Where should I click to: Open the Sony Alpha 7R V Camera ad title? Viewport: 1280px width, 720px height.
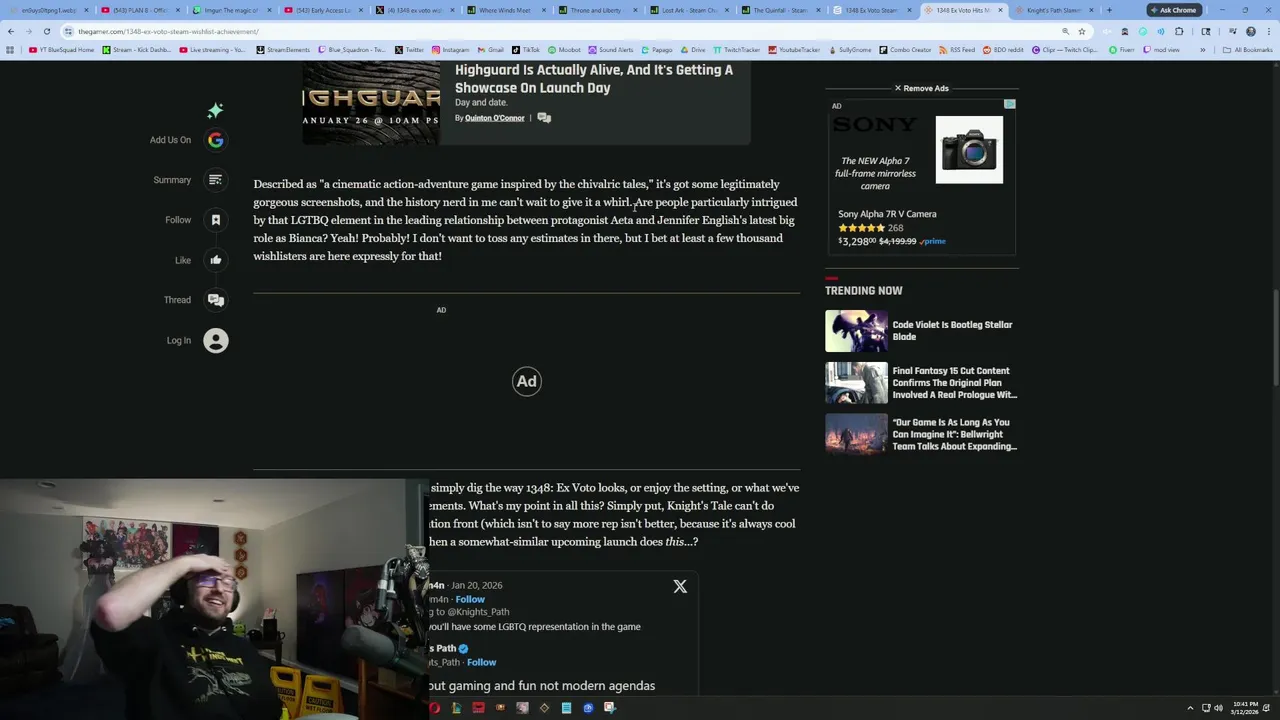coord(887,214)
